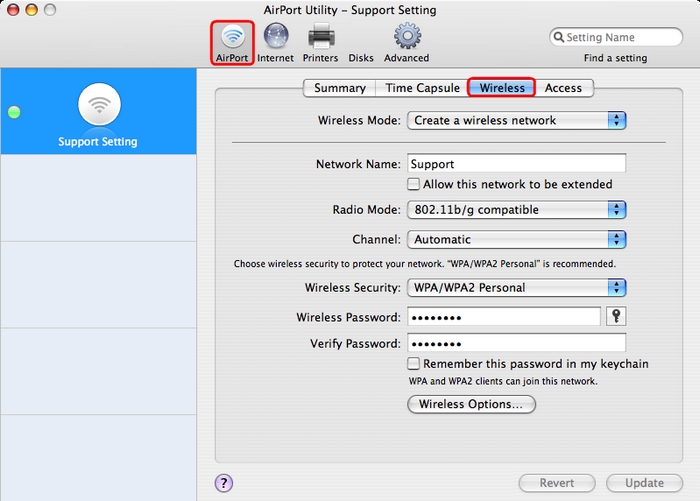This screenshot has height=501, width=700.
Task: Click the Setting Name search field
Action: pyautogui.click(x=616, y=37)
